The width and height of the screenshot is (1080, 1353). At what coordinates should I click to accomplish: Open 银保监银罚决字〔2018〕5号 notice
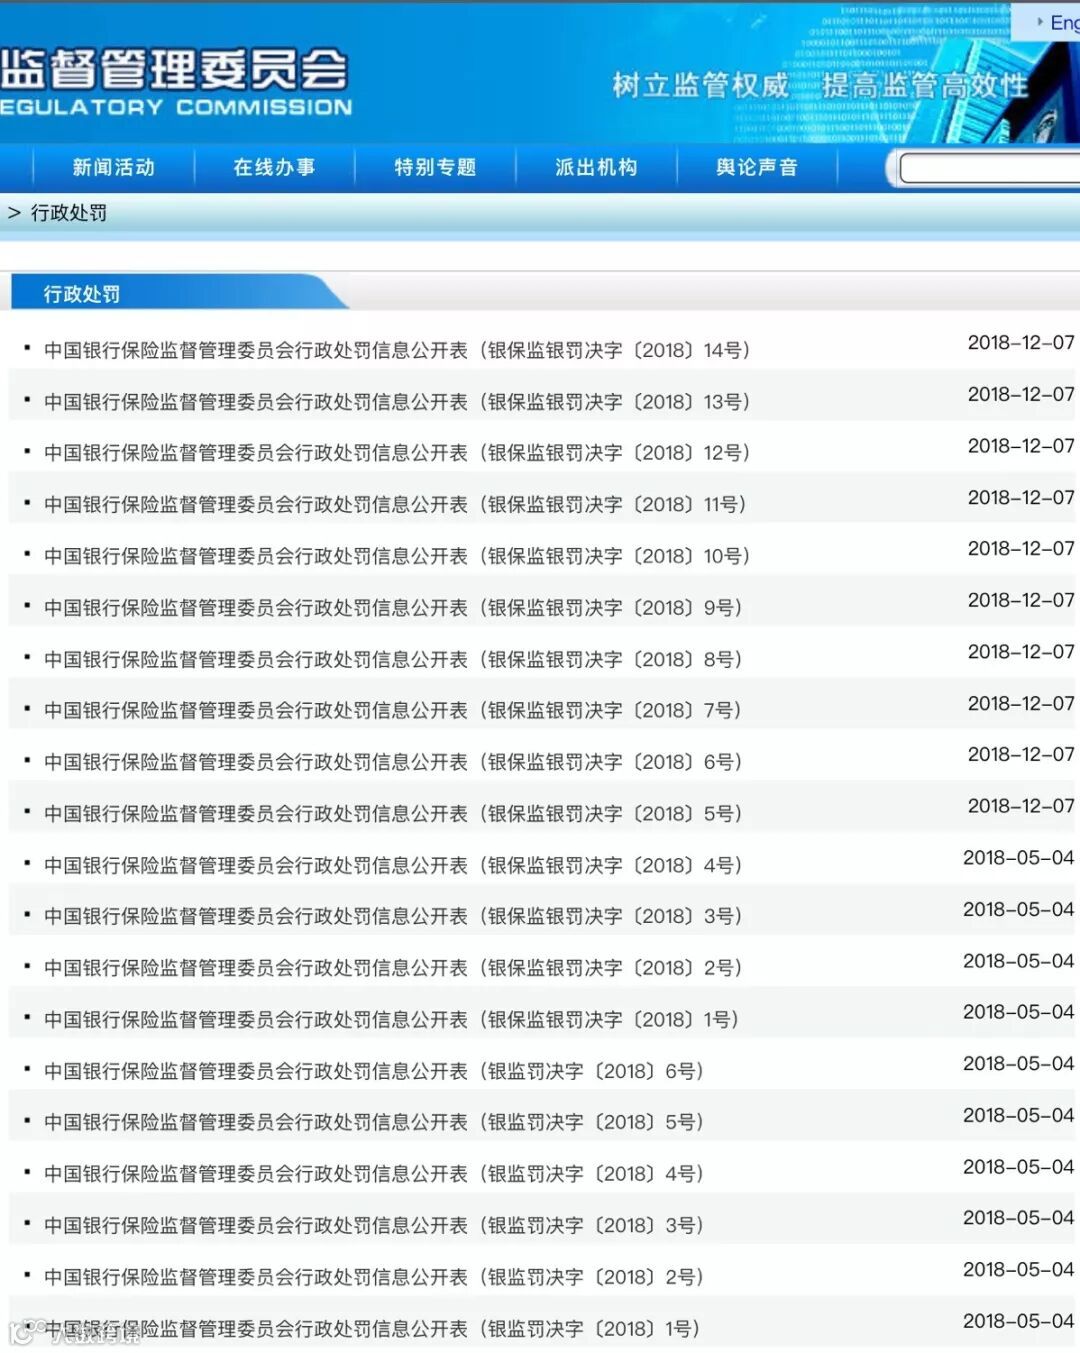393,814
